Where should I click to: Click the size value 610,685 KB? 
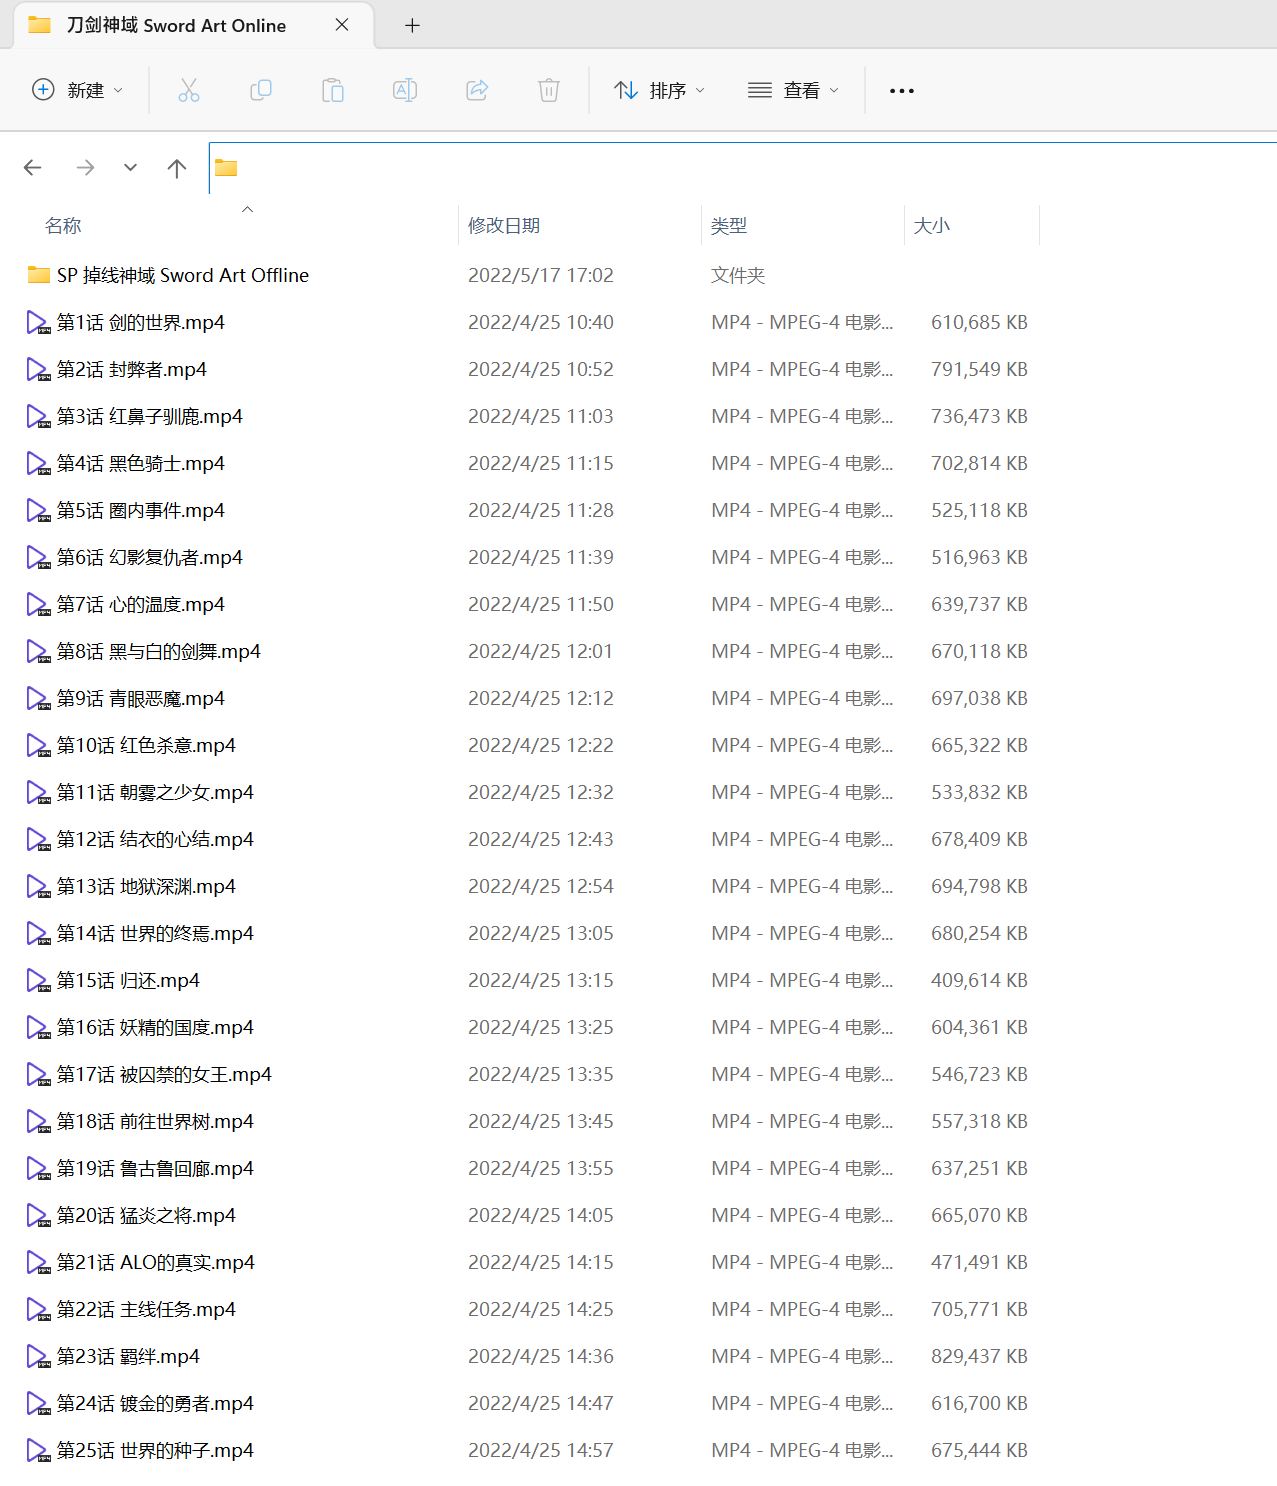[x=979, y=322]
